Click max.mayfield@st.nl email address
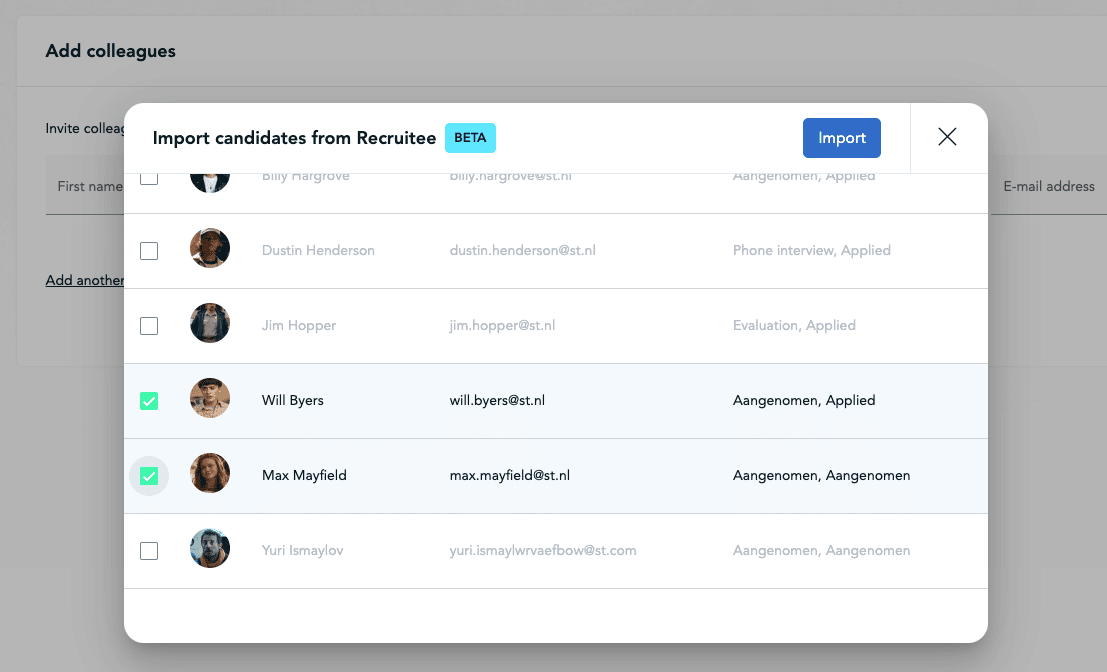 pyautogui.click(x=509, y=476)
